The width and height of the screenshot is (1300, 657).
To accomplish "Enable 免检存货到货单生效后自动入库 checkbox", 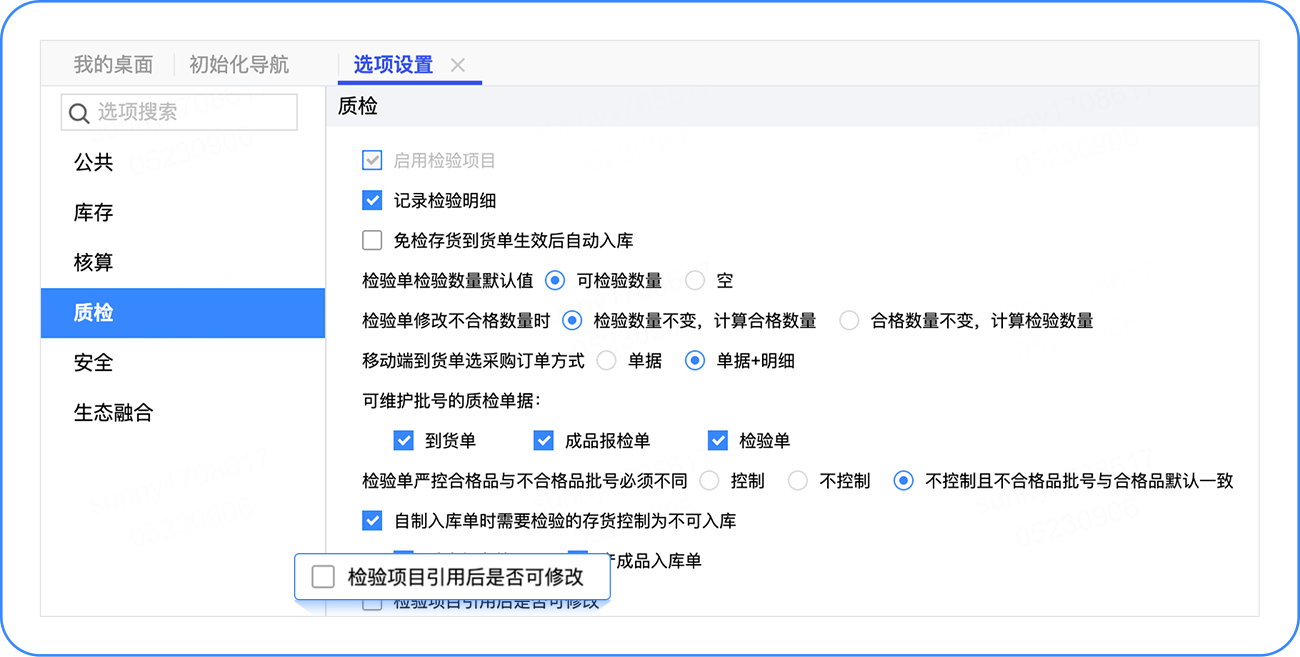I will pos(372,240).
